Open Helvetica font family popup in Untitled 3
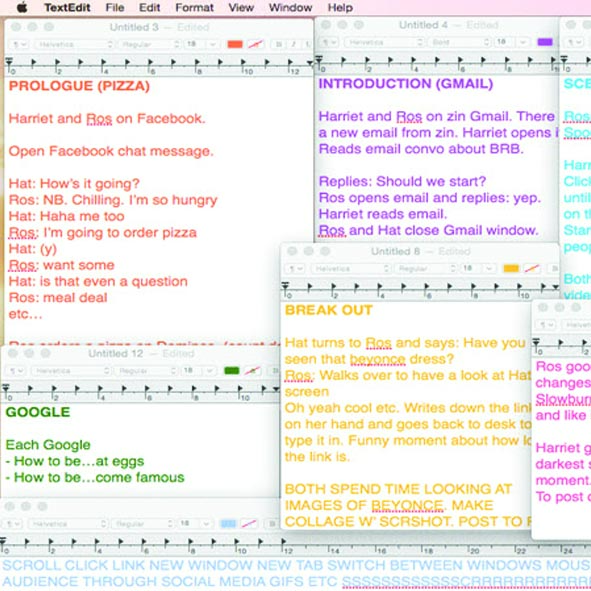 74,44
